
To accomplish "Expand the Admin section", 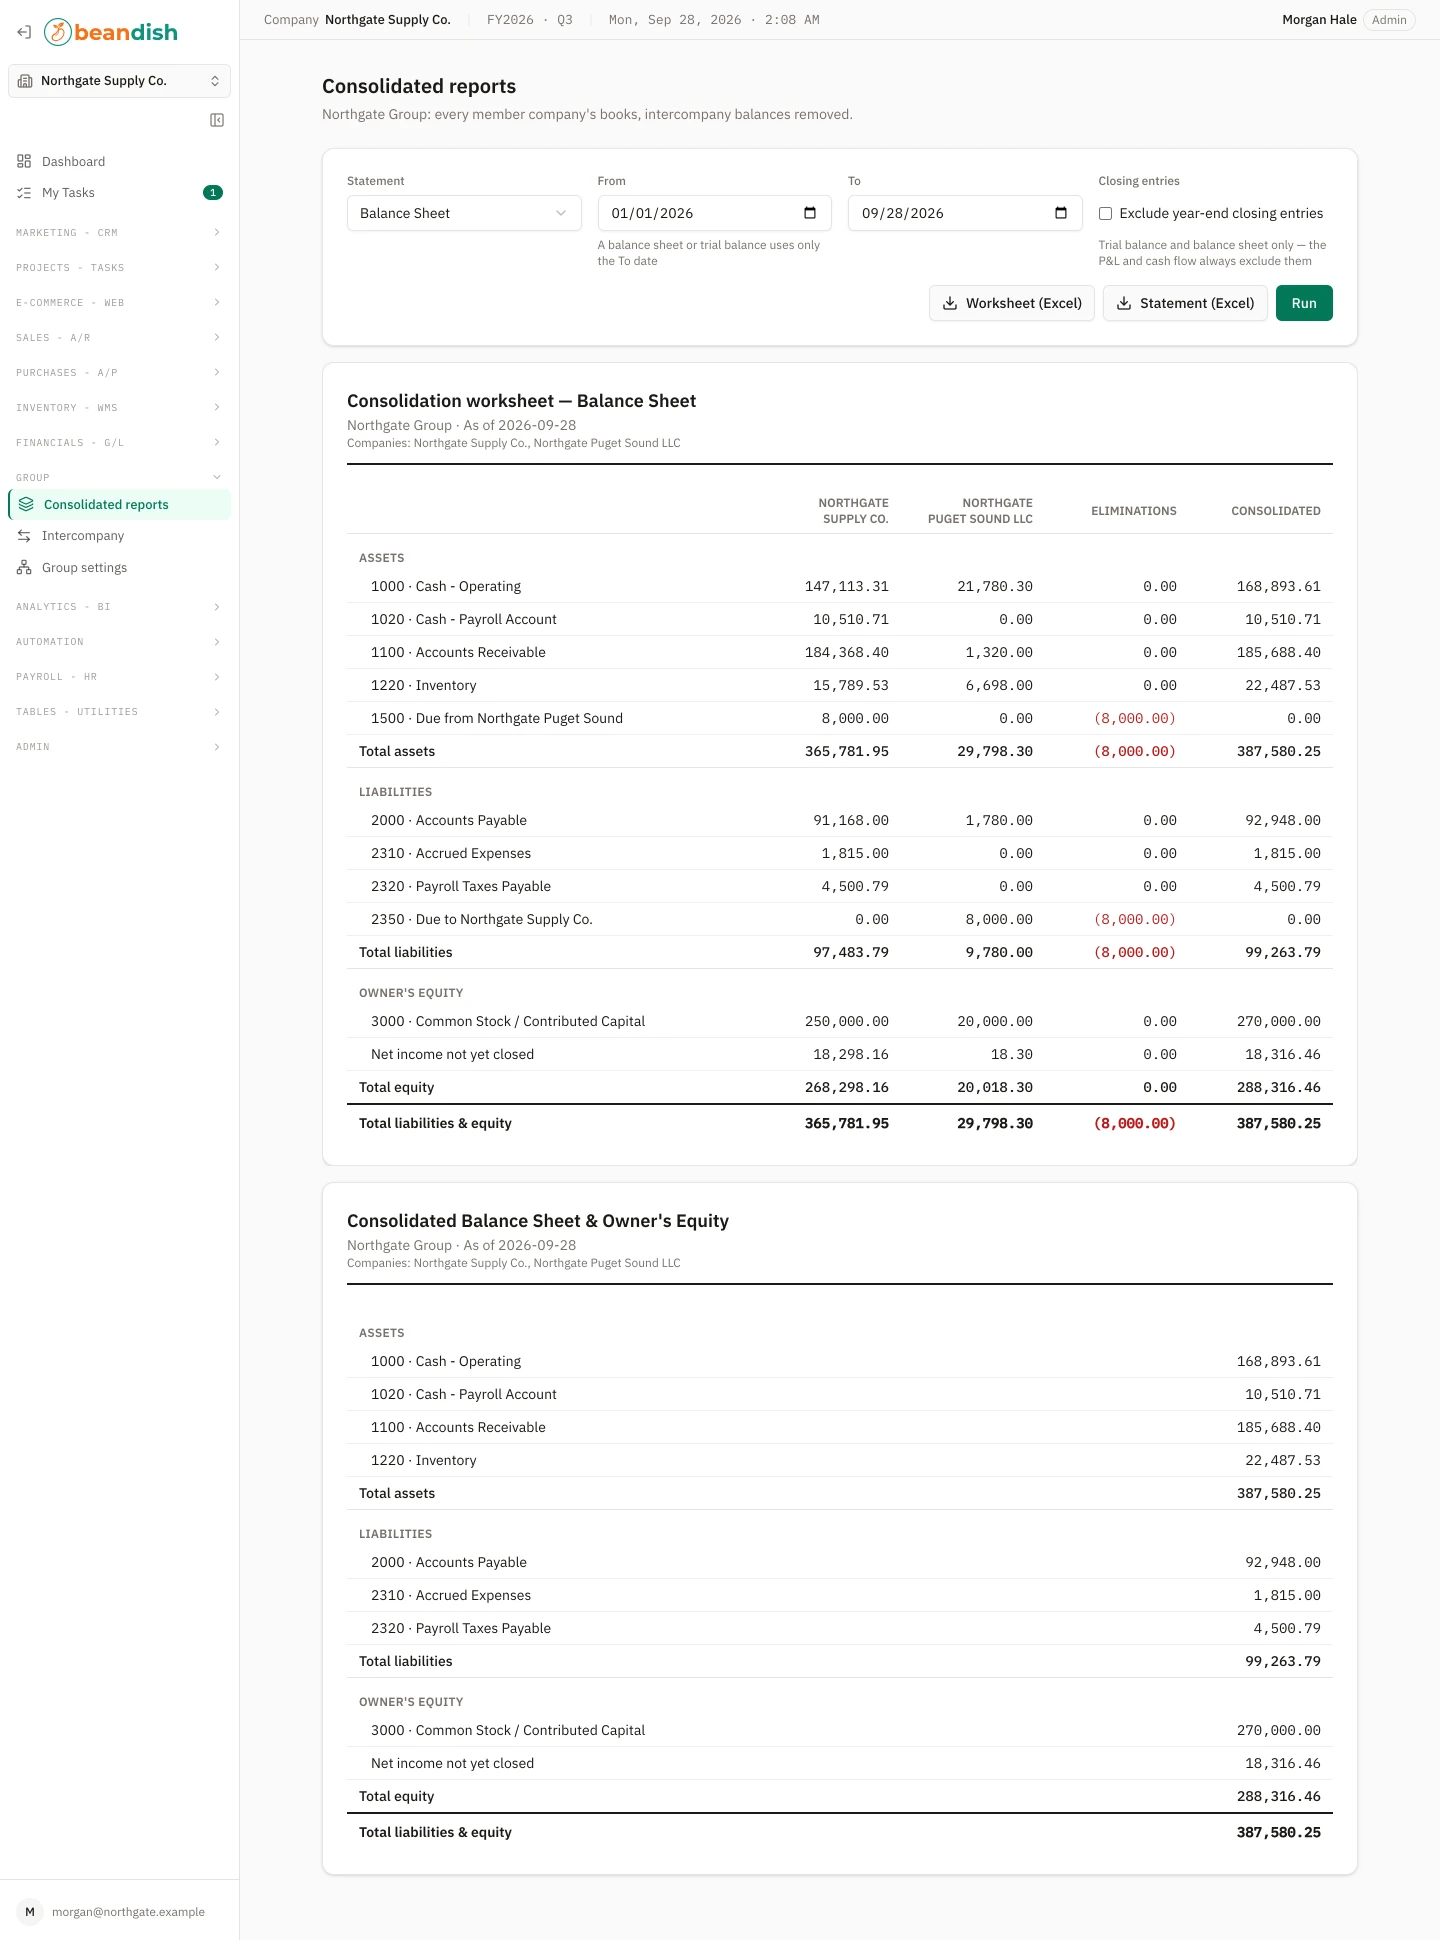I will coord(119,747).
